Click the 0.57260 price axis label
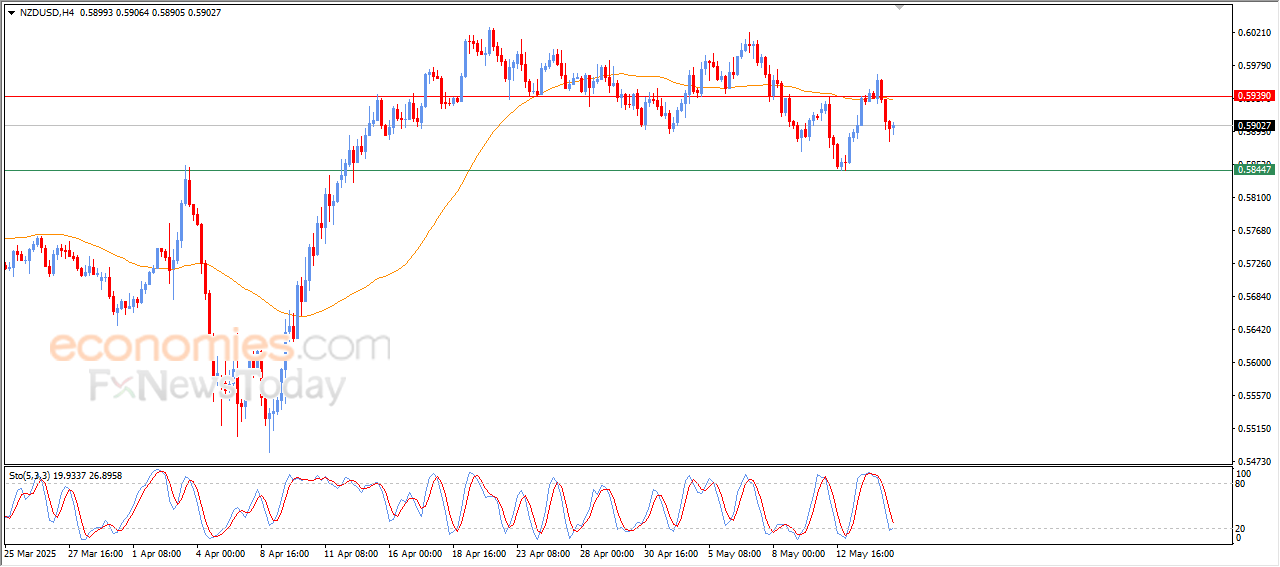This screenshot has width=1280, height=567. (x=1254, y=264)
